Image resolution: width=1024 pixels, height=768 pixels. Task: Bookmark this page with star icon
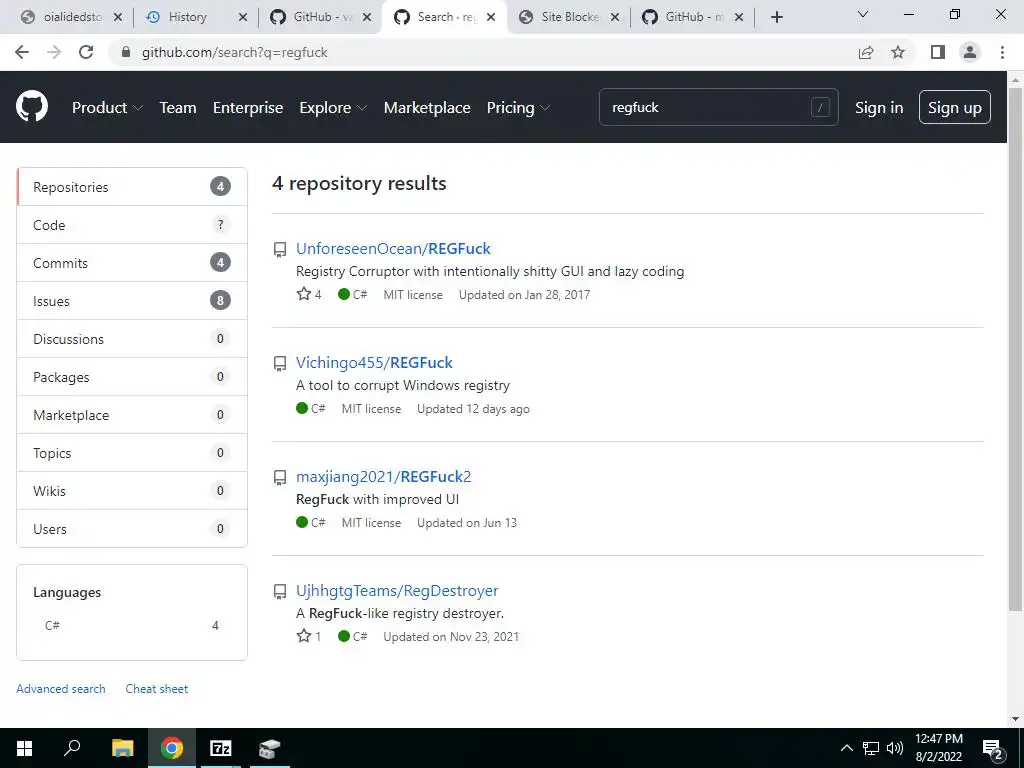[898, 52]
